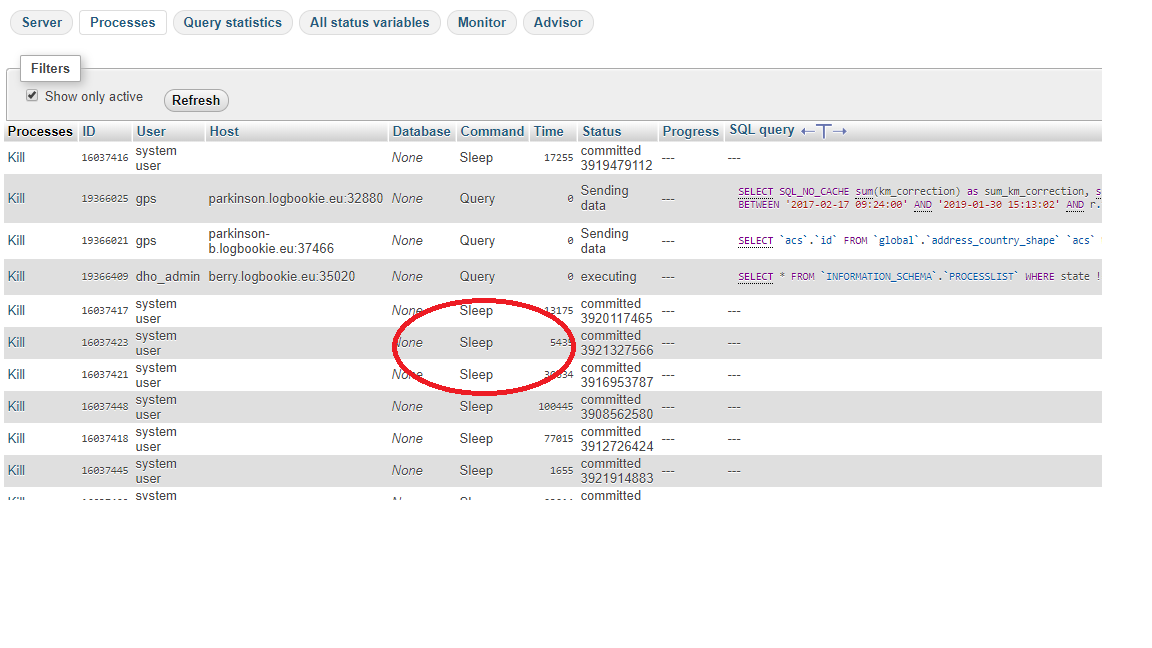Open the Advisor tab
1152x648 pixels.
pos(558,23)
